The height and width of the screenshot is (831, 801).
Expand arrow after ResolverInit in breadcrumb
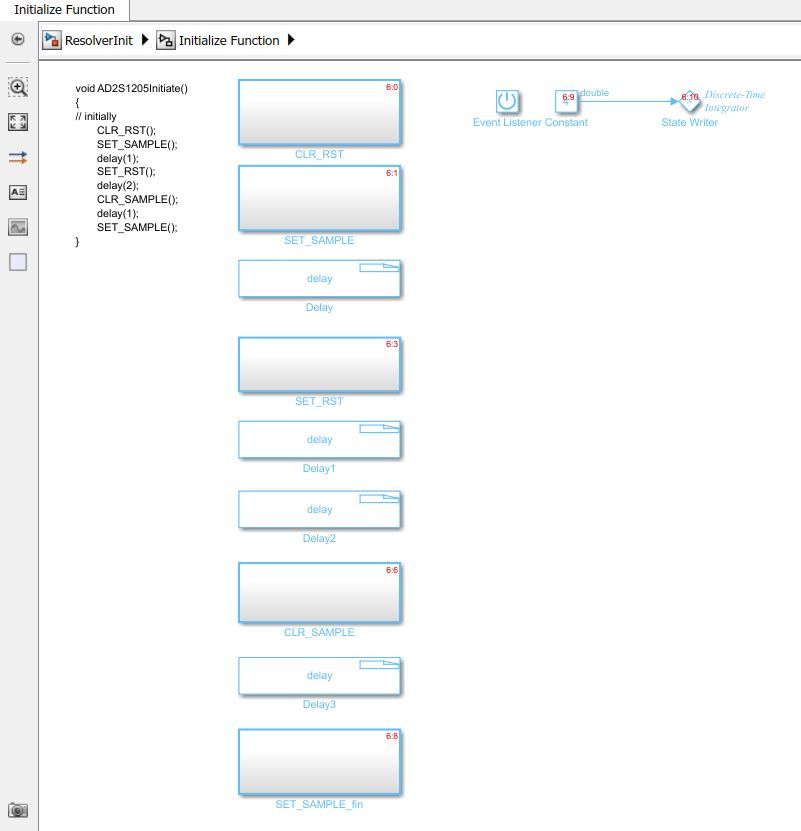pyautogui.click(x=145, y=40)
